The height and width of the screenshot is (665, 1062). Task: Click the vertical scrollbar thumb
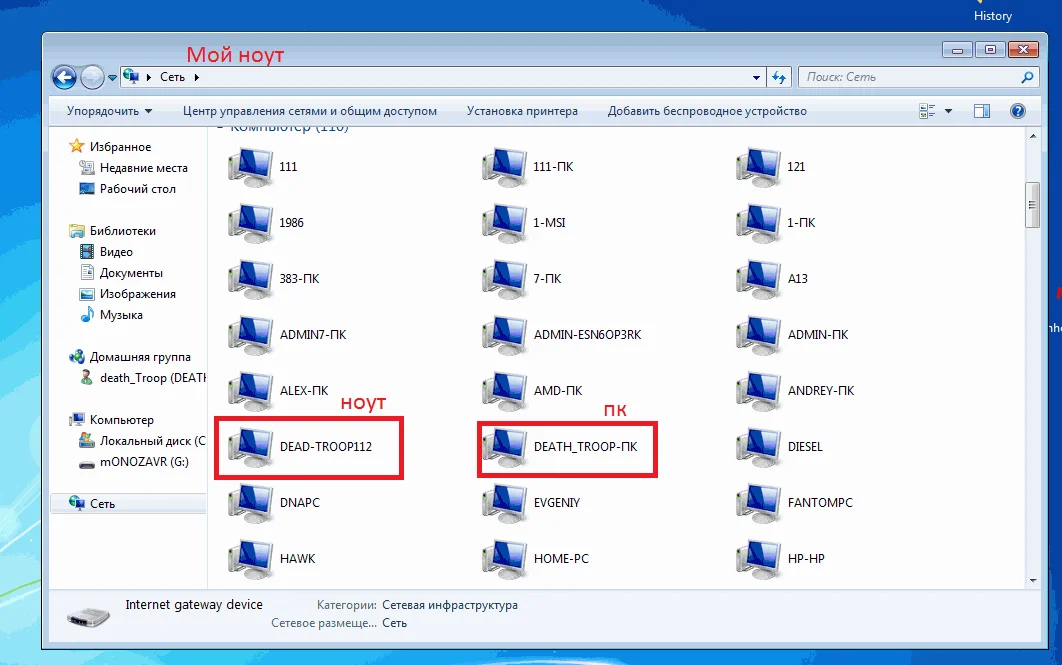point(1032,205)
